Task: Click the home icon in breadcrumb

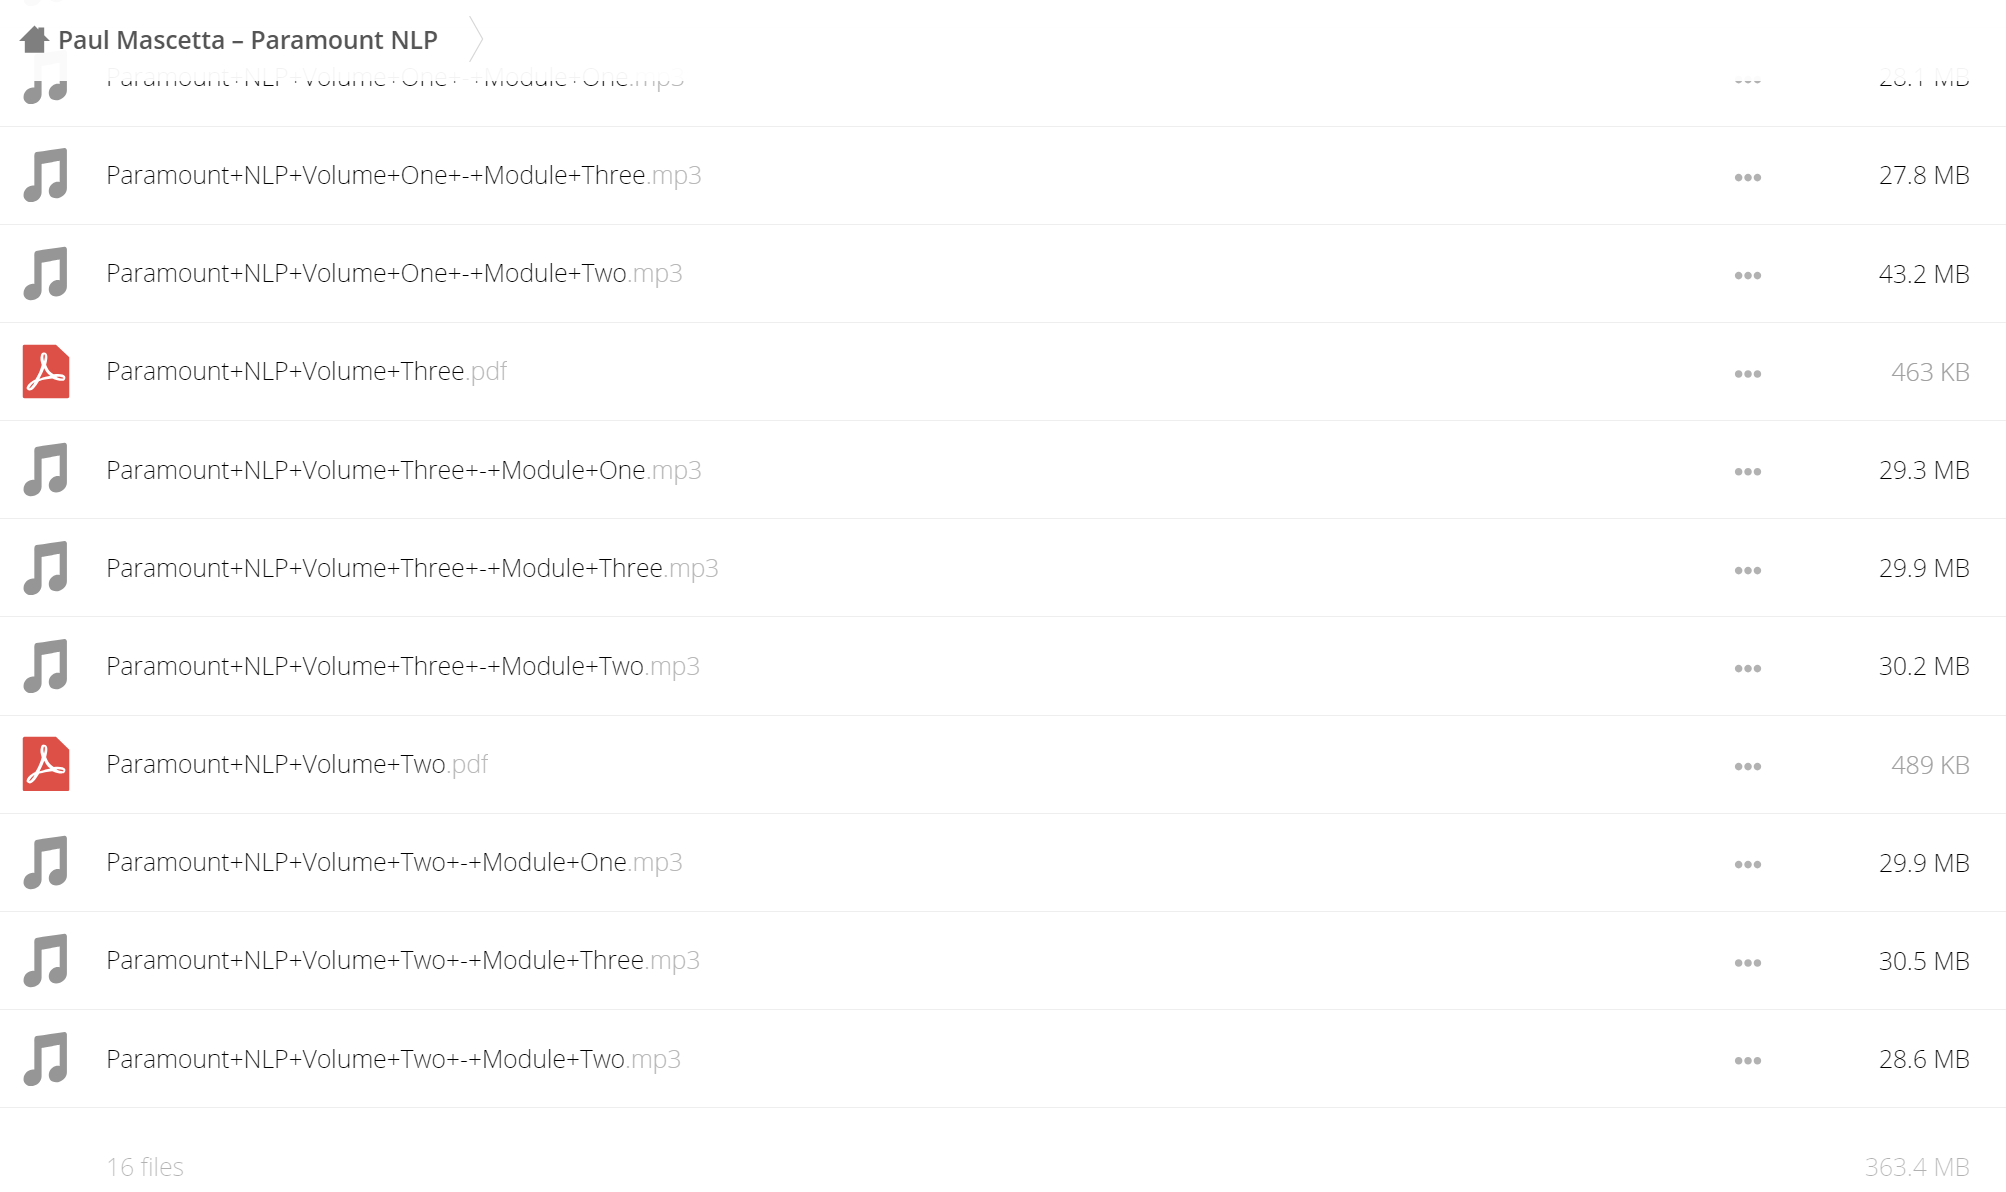Action: pos(34,39)
